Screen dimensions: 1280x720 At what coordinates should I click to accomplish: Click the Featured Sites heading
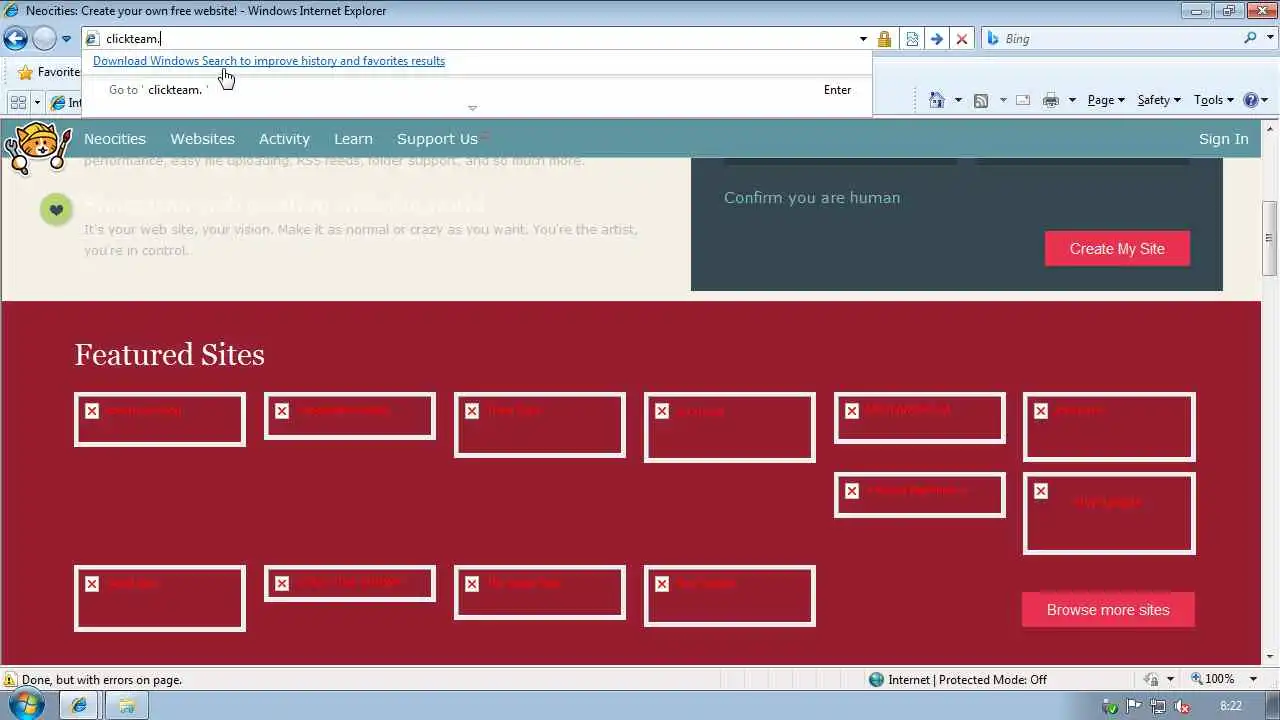pyautogui.click(x=169, y=355)
